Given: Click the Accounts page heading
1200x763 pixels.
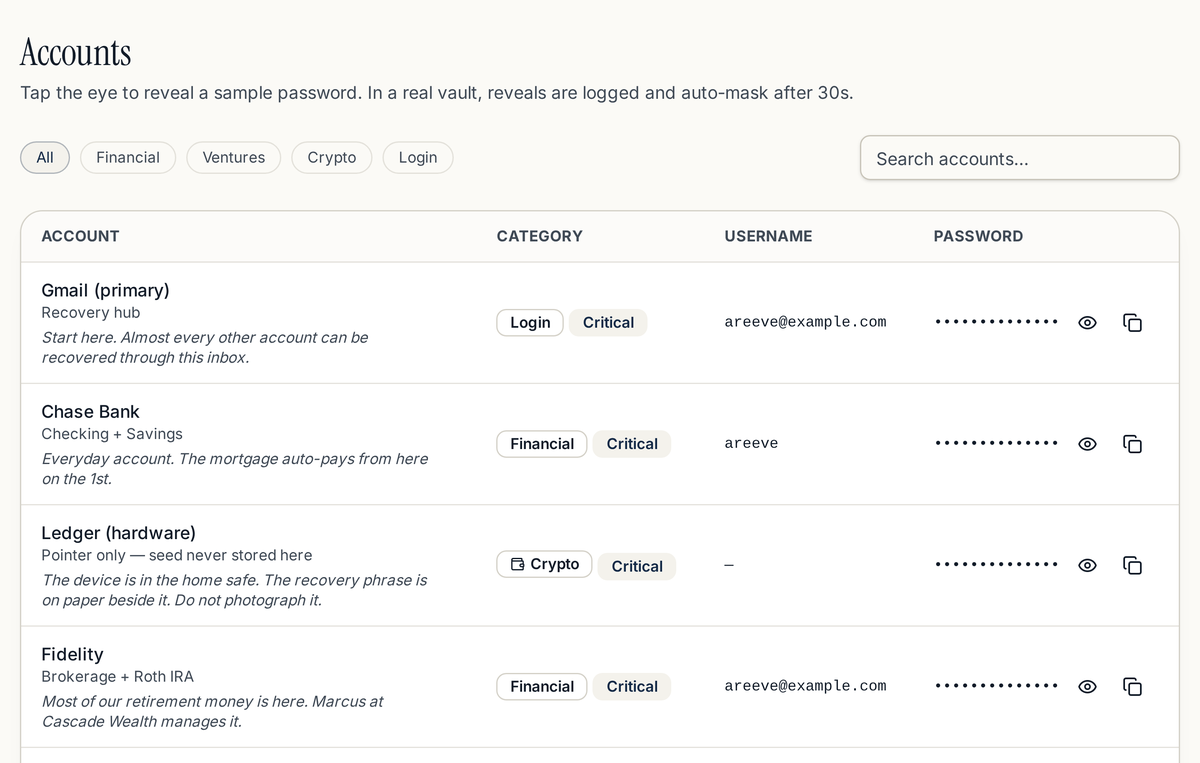Looking at the screenshot, I should click(76, 52).
